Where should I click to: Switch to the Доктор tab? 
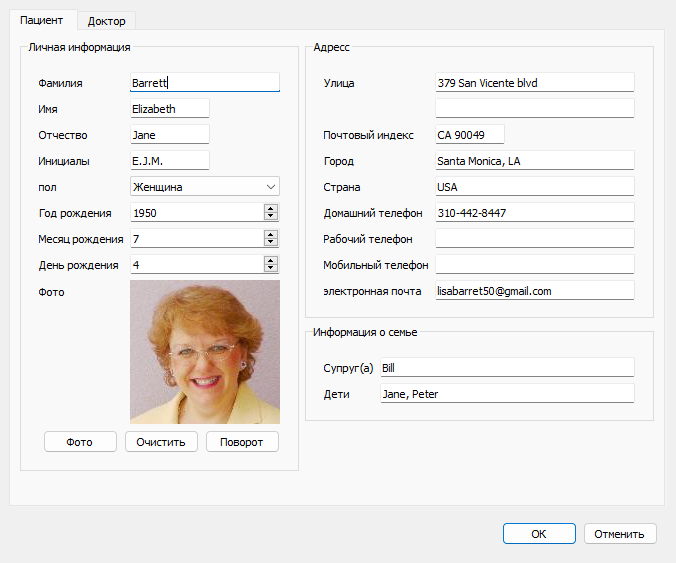[106, 21]
